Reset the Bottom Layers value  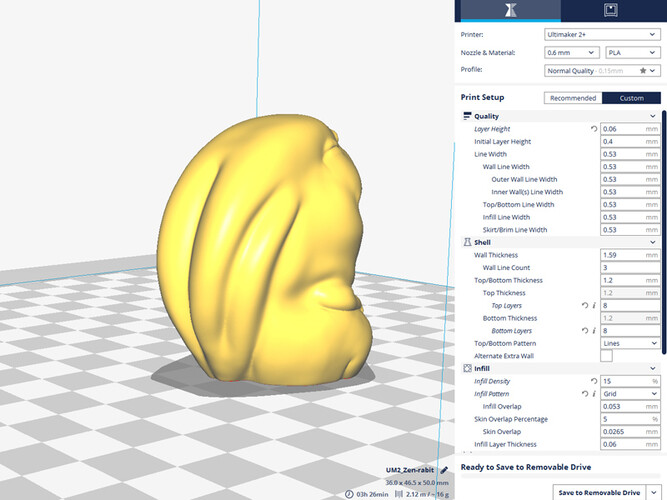pyautogui.click(x=585, y=330)
